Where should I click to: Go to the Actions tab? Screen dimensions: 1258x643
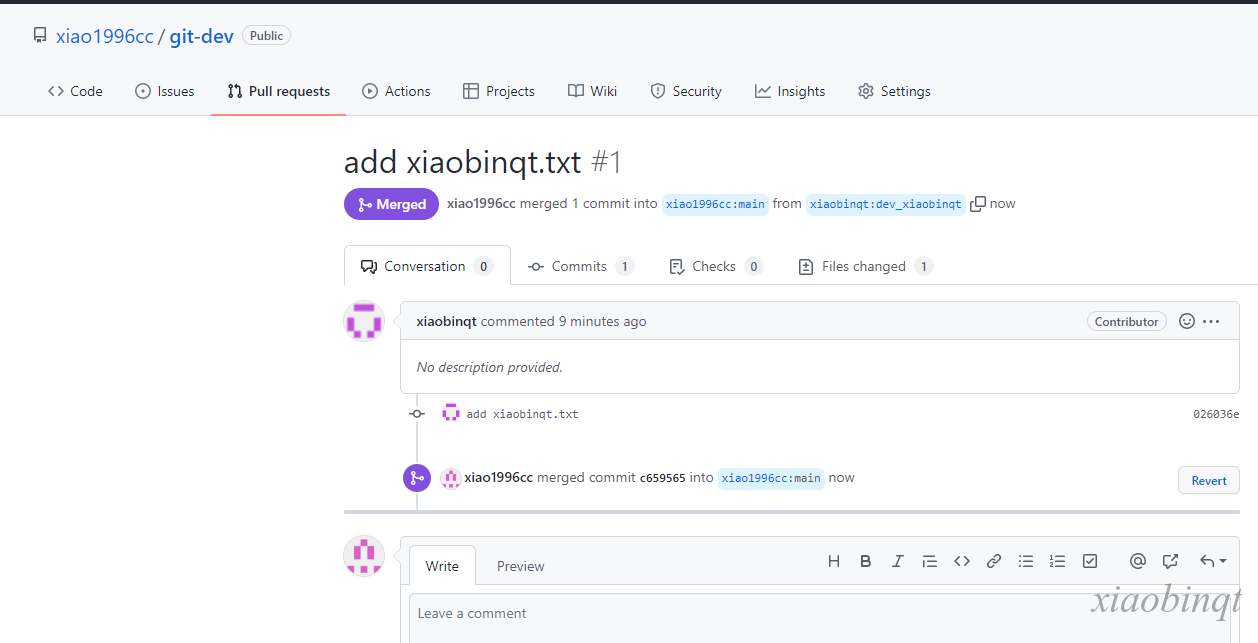pos(396,91)
